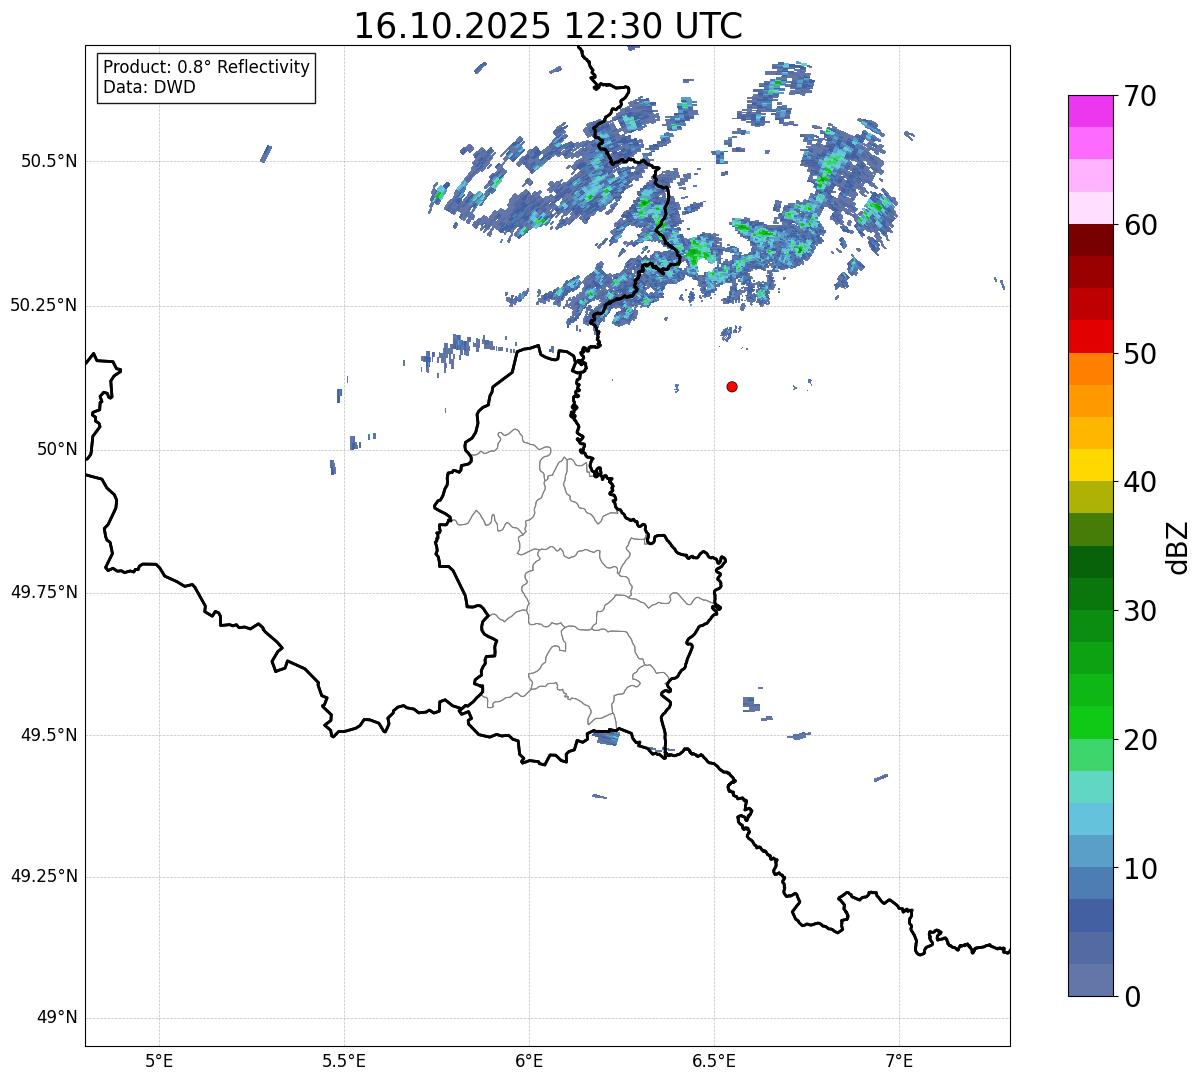
Task: Pick the slate-blue swatch just above 0 dBZ
Action: (x=1091, y=980)
